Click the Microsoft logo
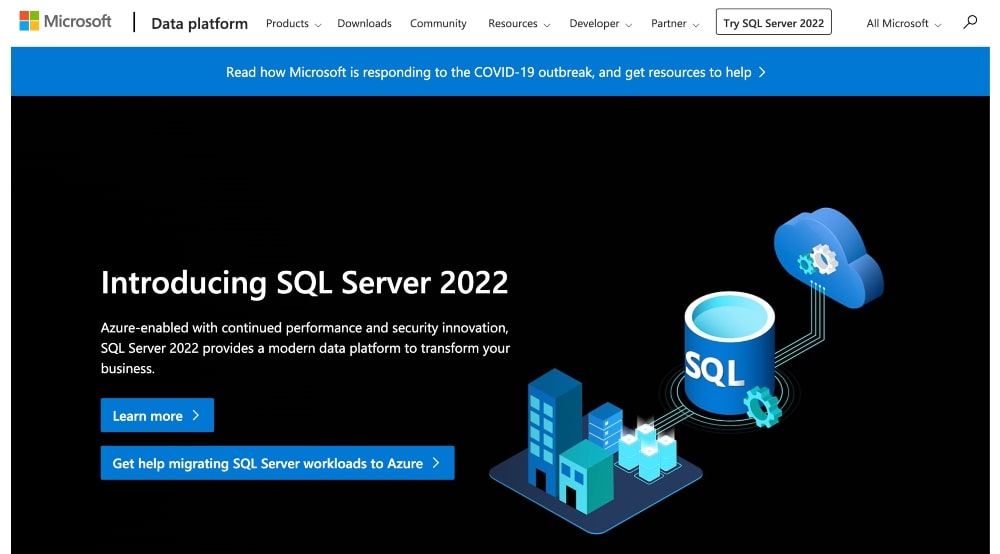This screenshot has width=1000, height=554. [65, 22]
